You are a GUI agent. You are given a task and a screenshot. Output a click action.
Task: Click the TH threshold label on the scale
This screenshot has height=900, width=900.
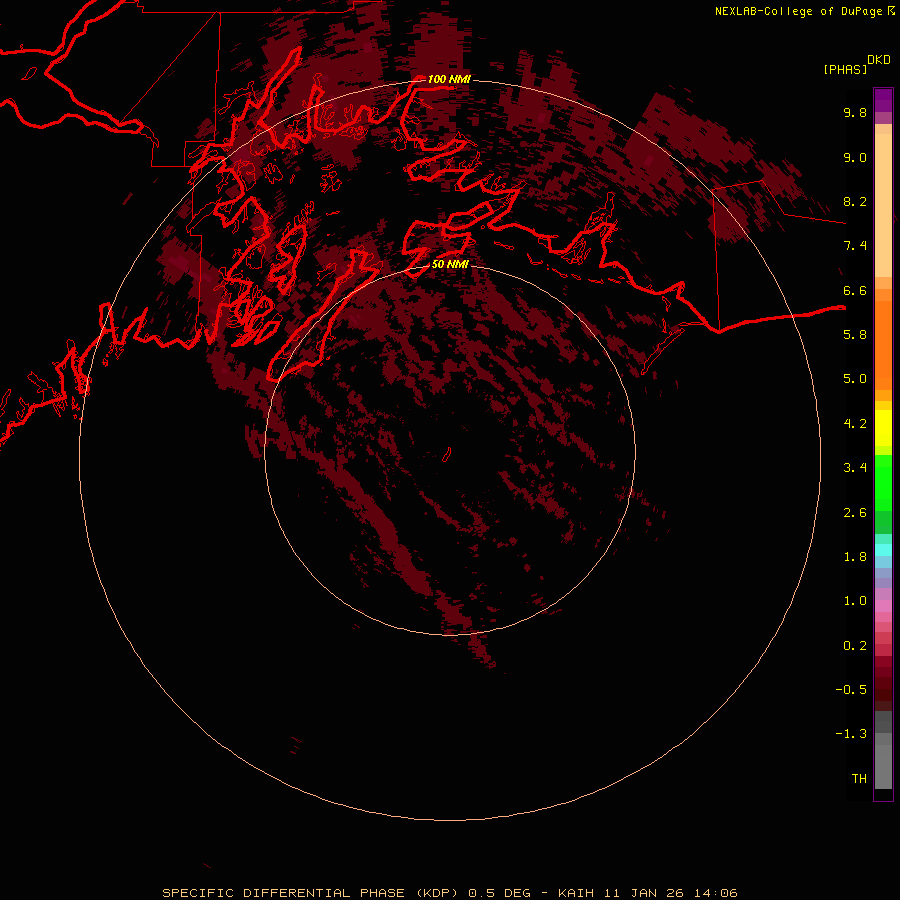(859, 779)
